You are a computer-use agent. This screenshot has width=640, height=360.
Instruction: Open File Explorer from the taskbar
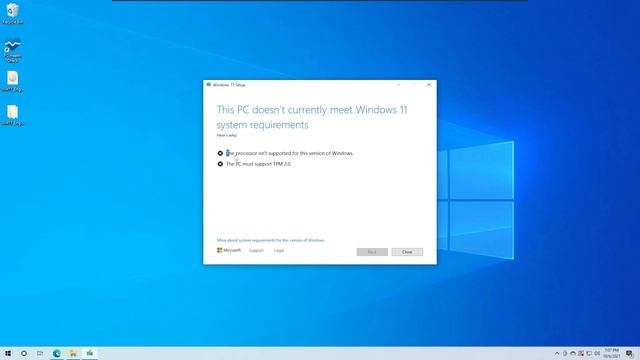point(73,353)
